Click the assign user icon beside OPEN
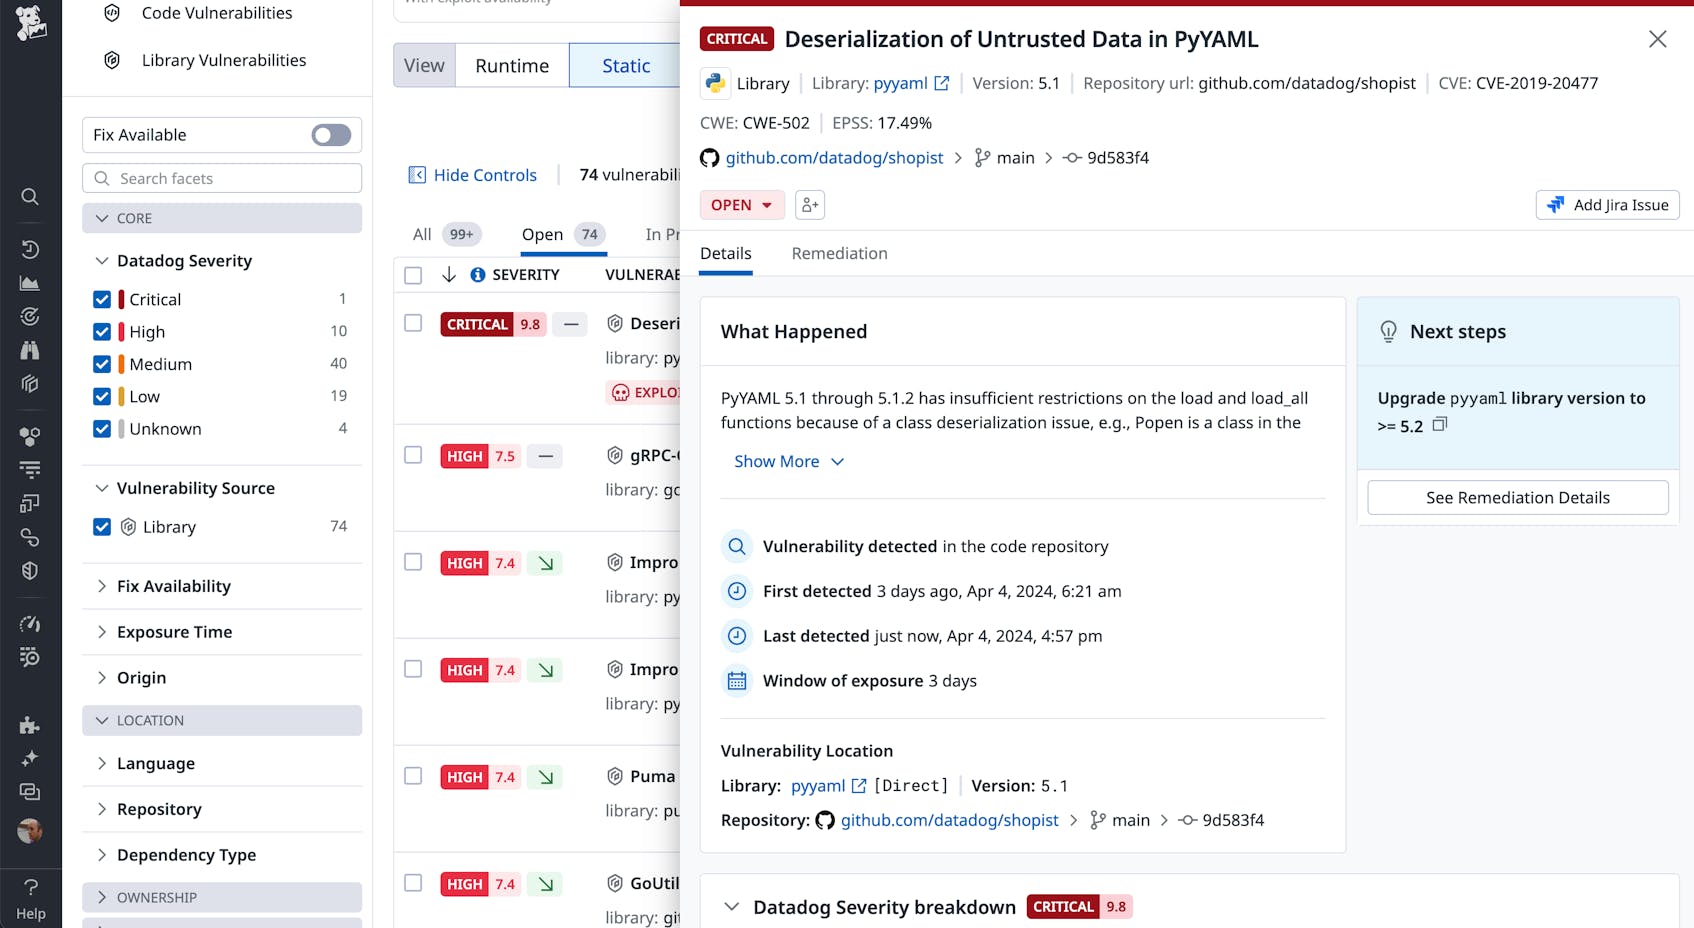This screenshot has height=928, width=1694. pyautogui.click(x=810, y=205)
